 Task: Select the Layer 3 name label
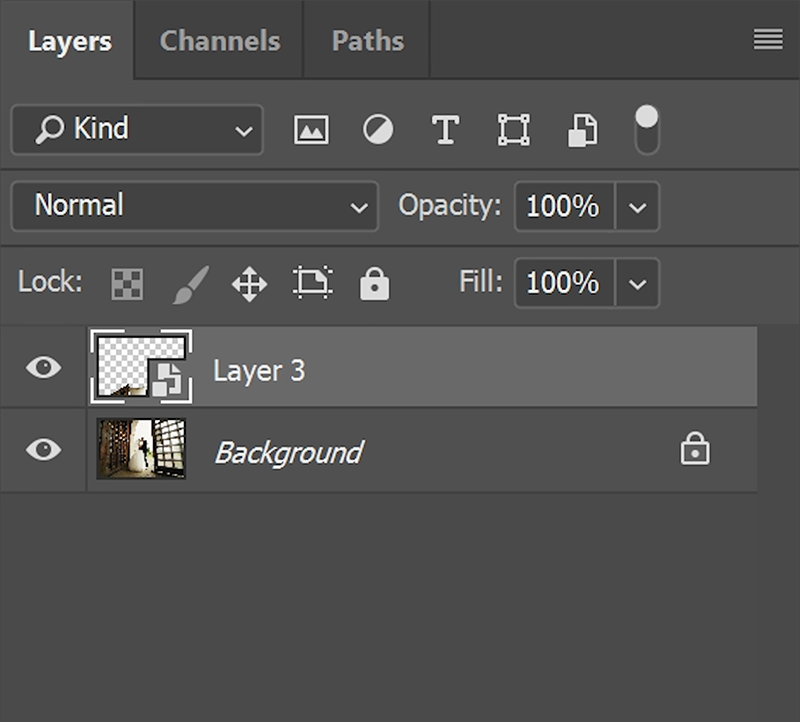[259, 369]
